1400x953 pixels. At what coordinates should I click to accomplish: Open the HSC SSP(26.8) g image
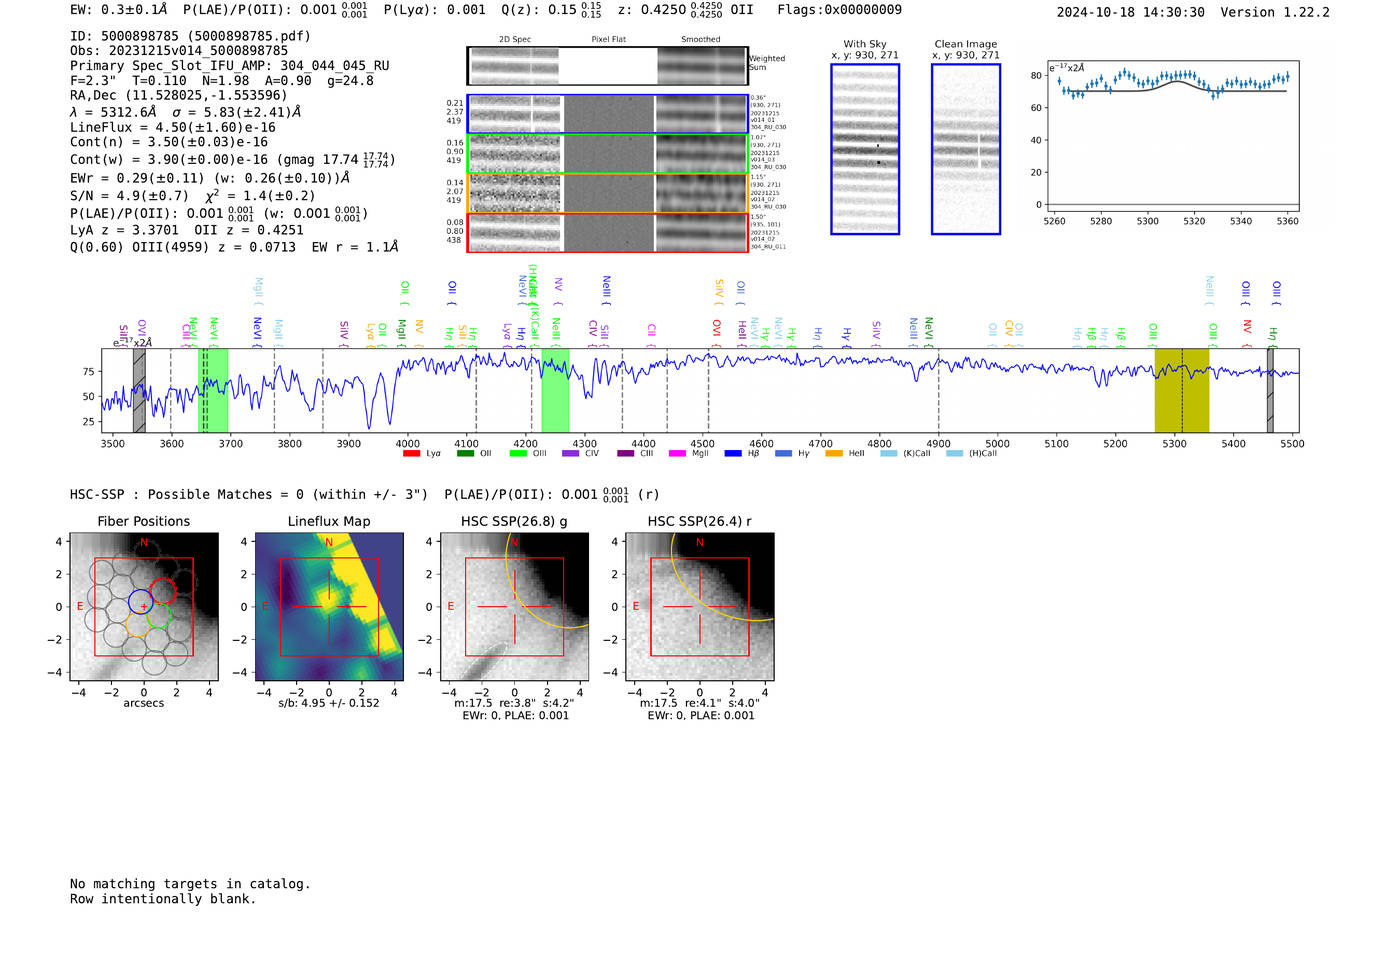(x=514, y=607)
